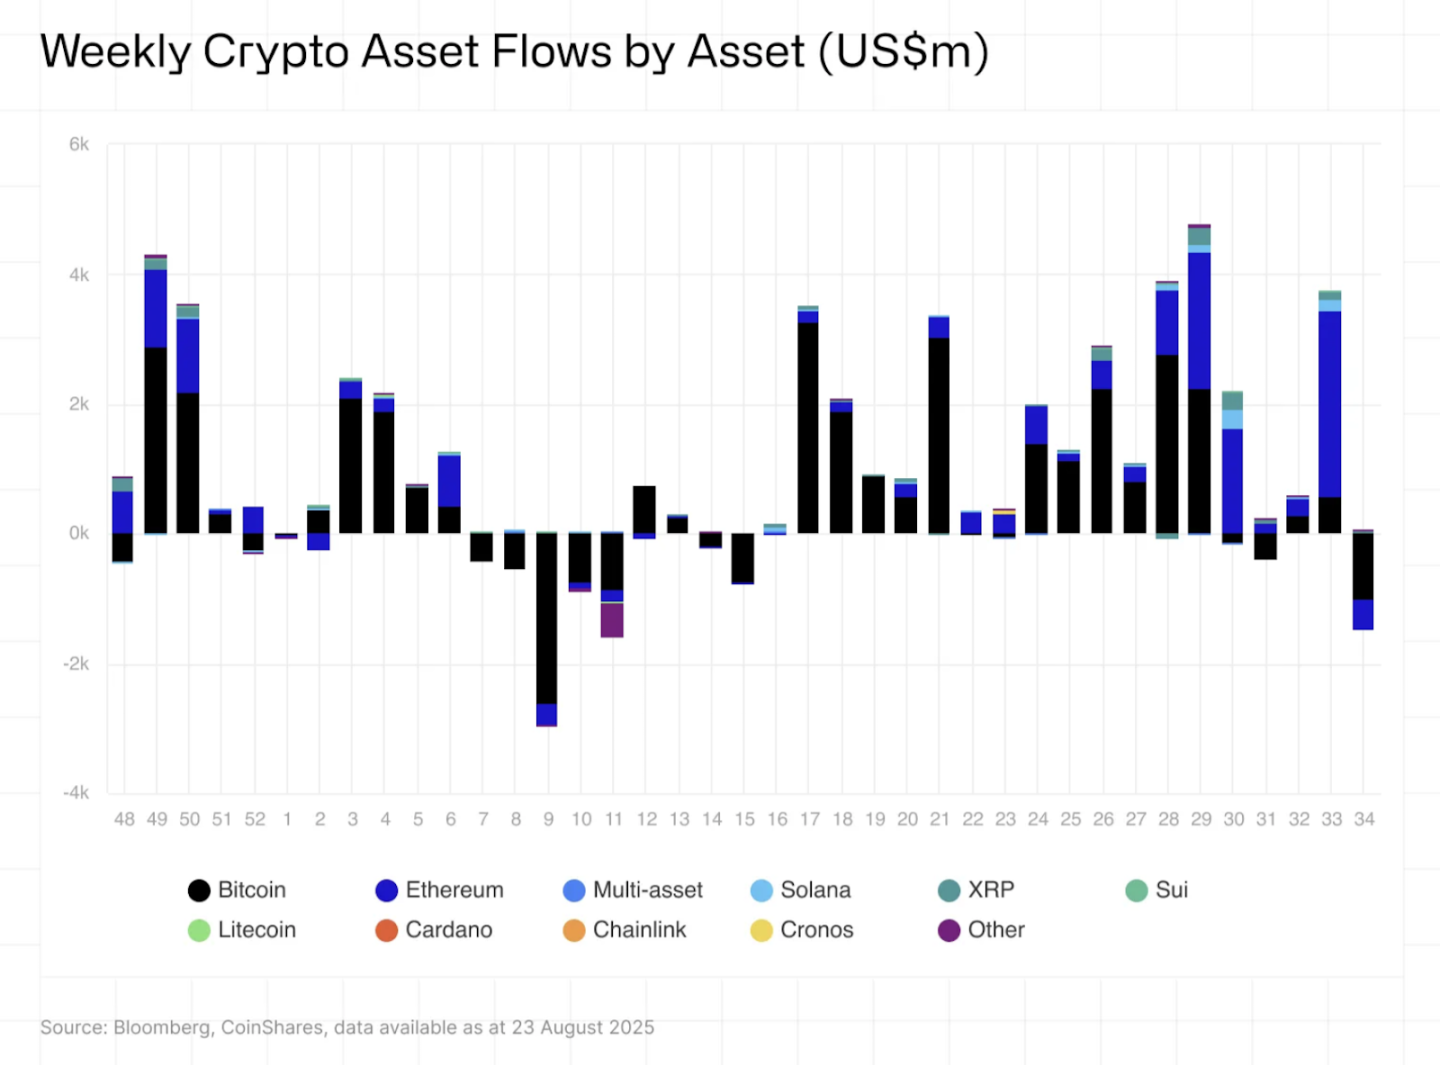Click the Cardano orange legend dot

coord(387,930)
